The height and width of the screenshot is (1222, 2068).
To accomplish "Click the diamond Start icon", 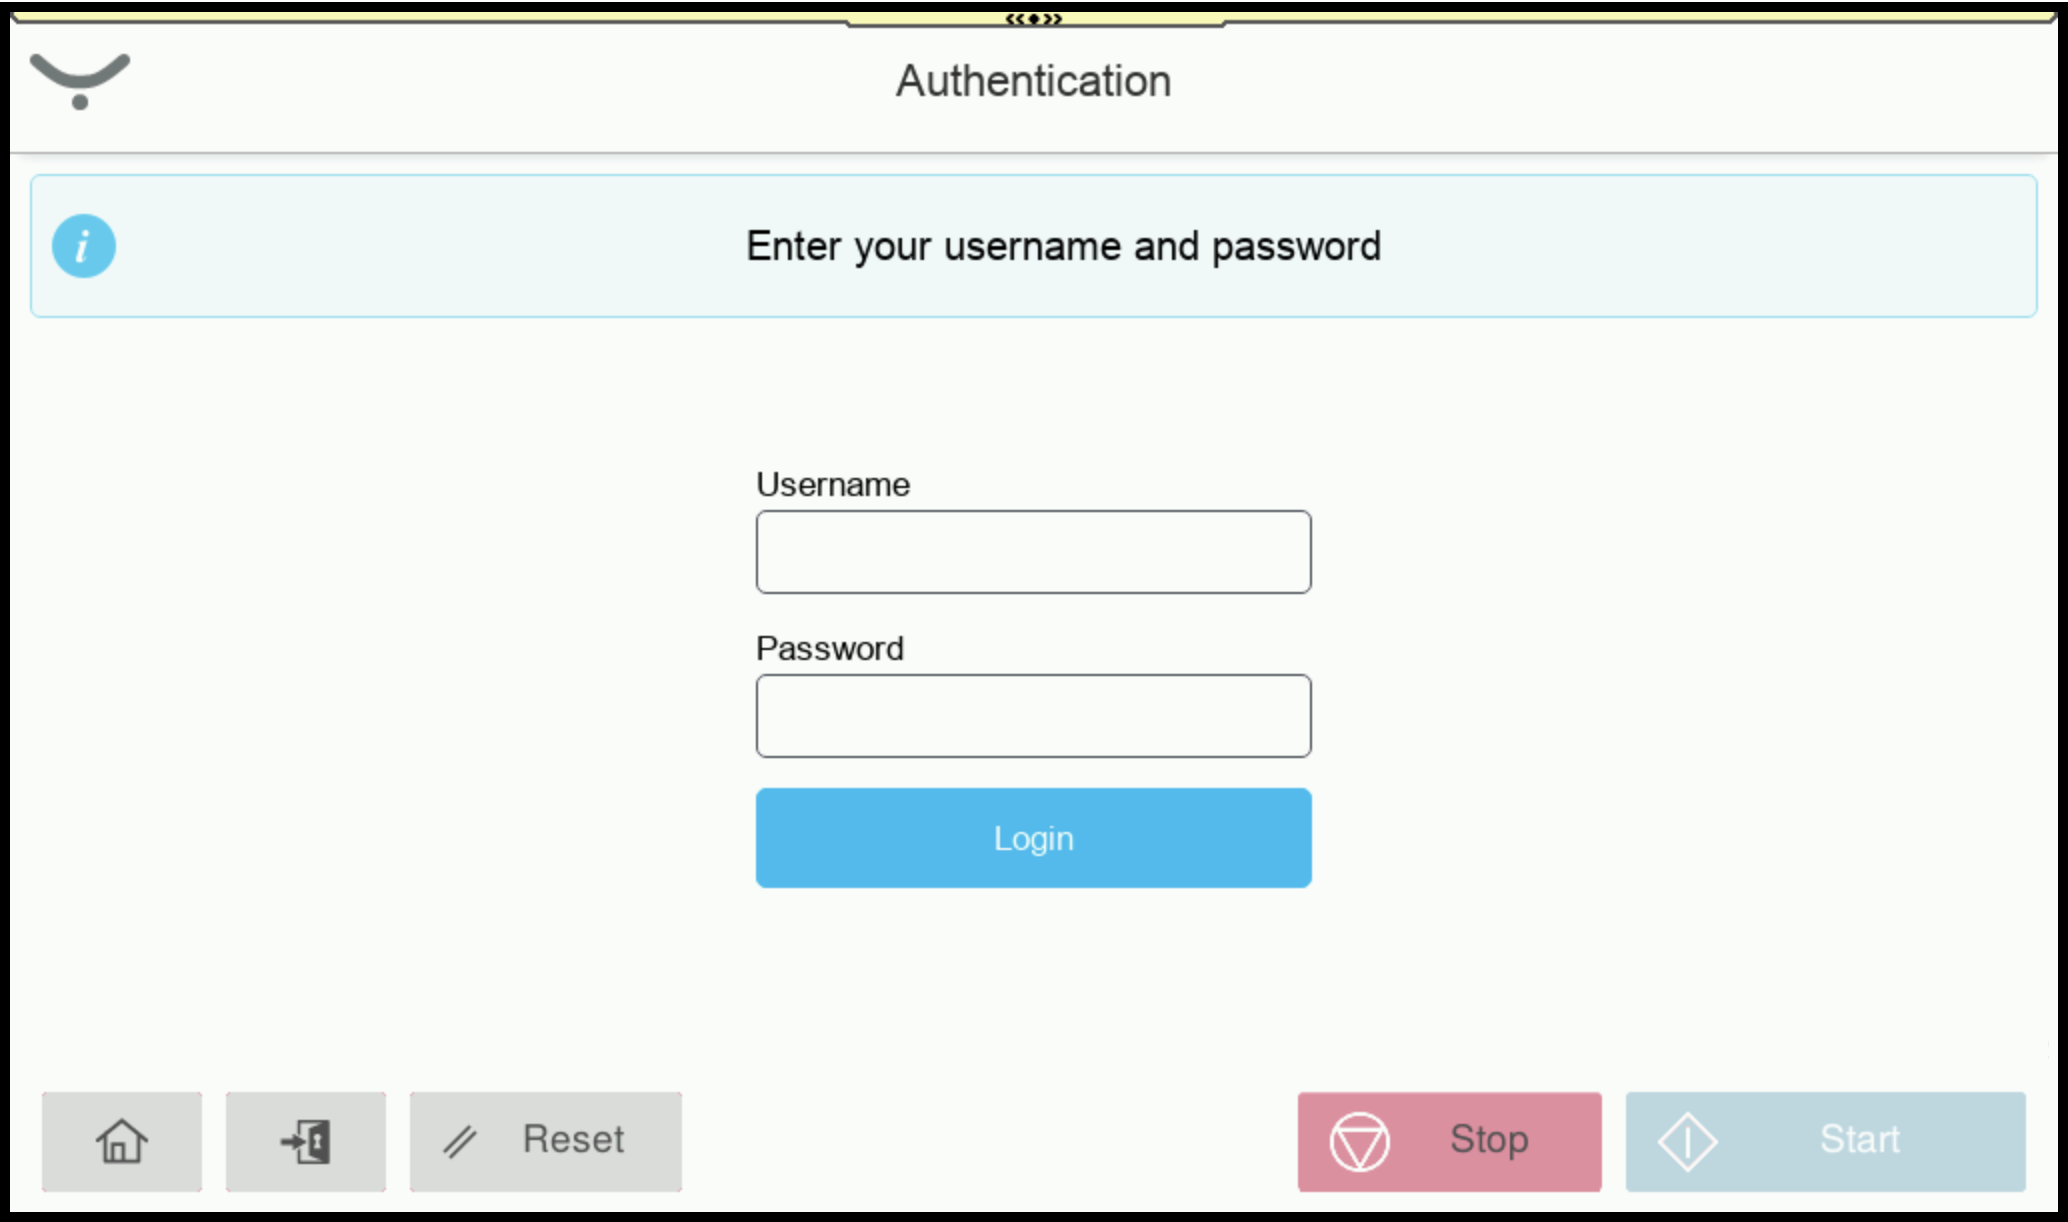I will [1687, 1141].
